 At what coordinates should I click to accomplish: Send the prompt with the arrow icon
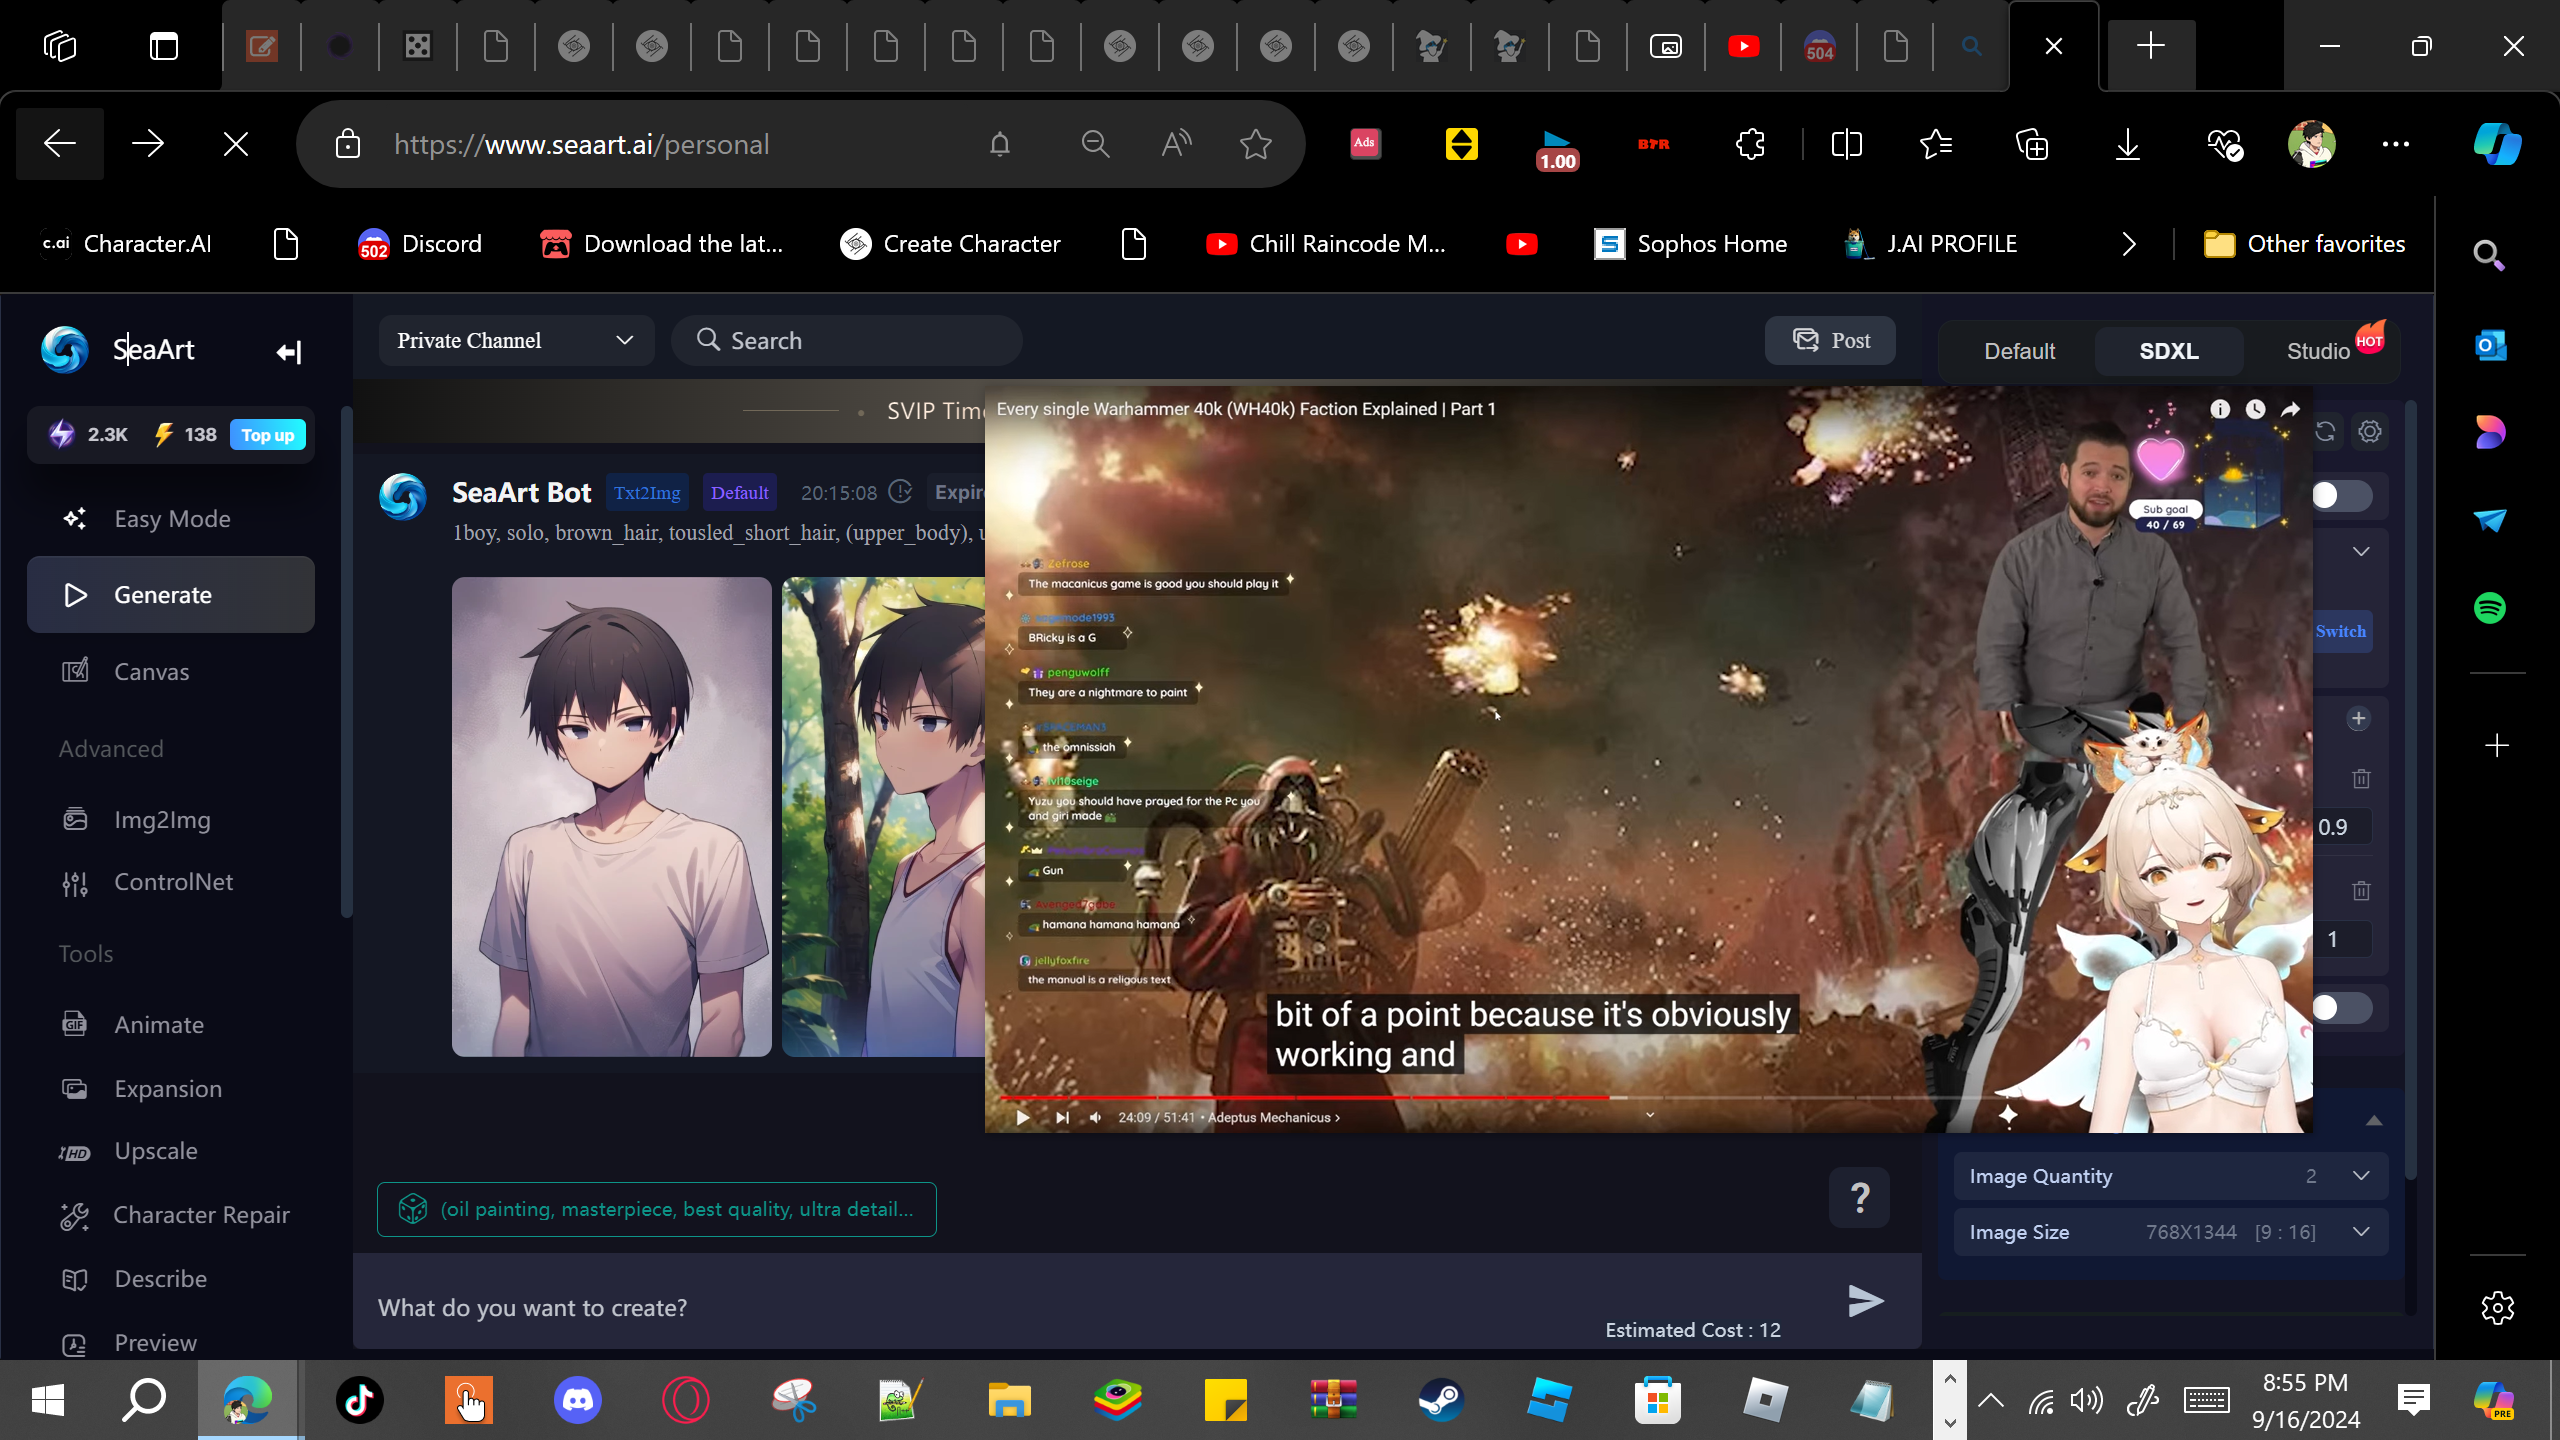pyautogui.click(x=1866, y=1301)
